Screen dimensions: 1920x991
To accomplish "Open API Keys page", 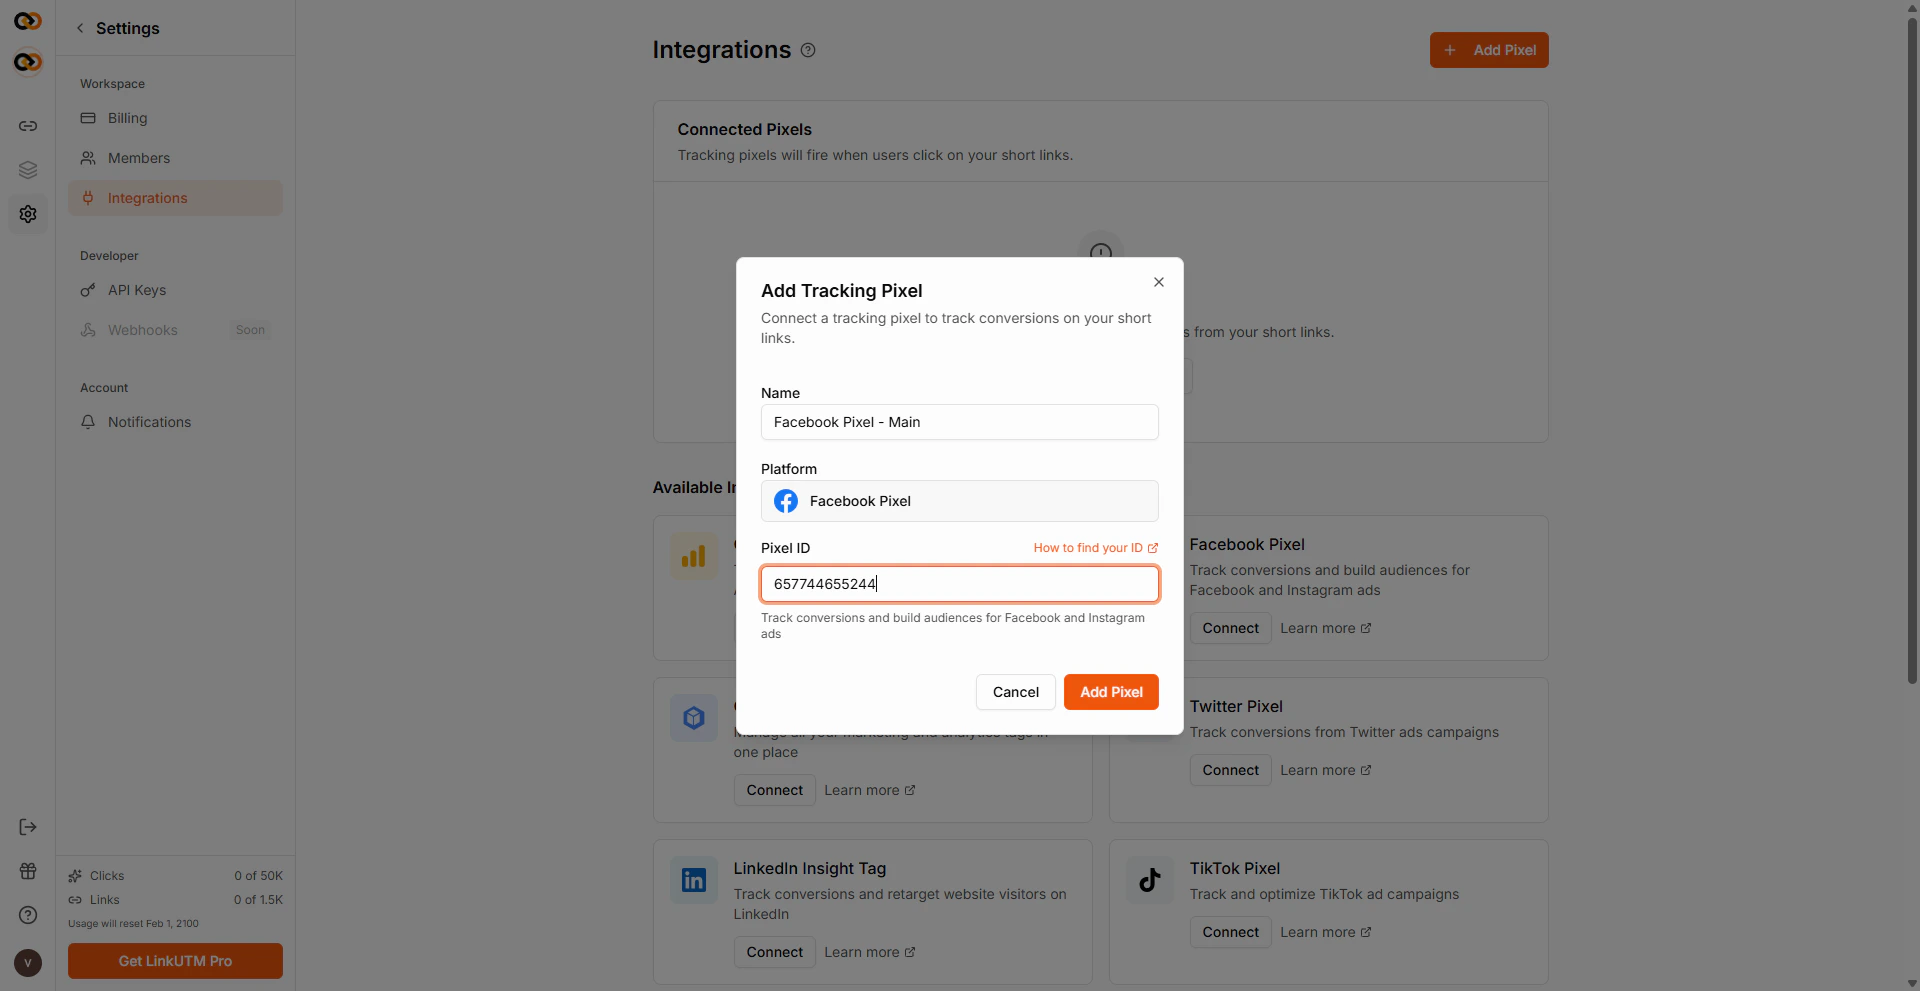I will coord(175,290).
